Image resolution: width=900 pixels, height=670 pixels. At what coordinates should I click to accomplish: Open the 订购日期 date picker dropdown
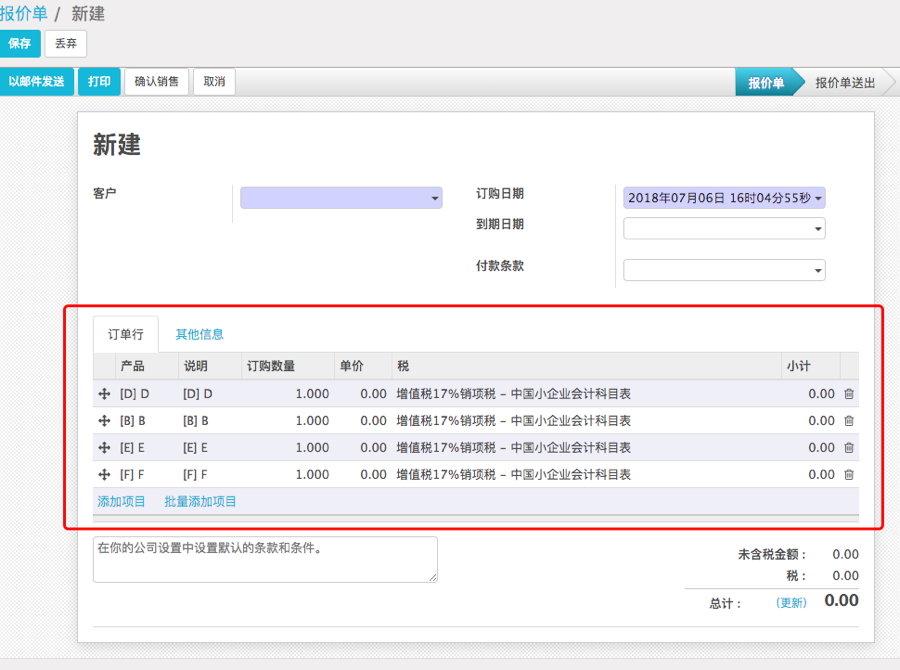click(x=724, y=198)
